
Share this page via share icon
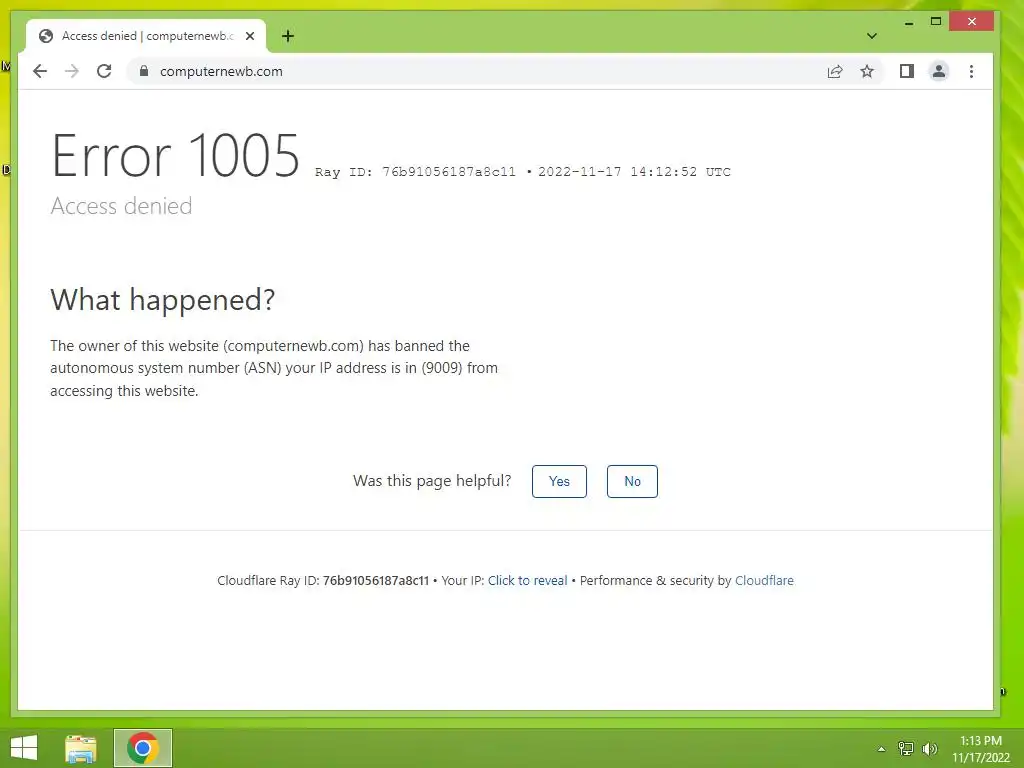point(835,71)
